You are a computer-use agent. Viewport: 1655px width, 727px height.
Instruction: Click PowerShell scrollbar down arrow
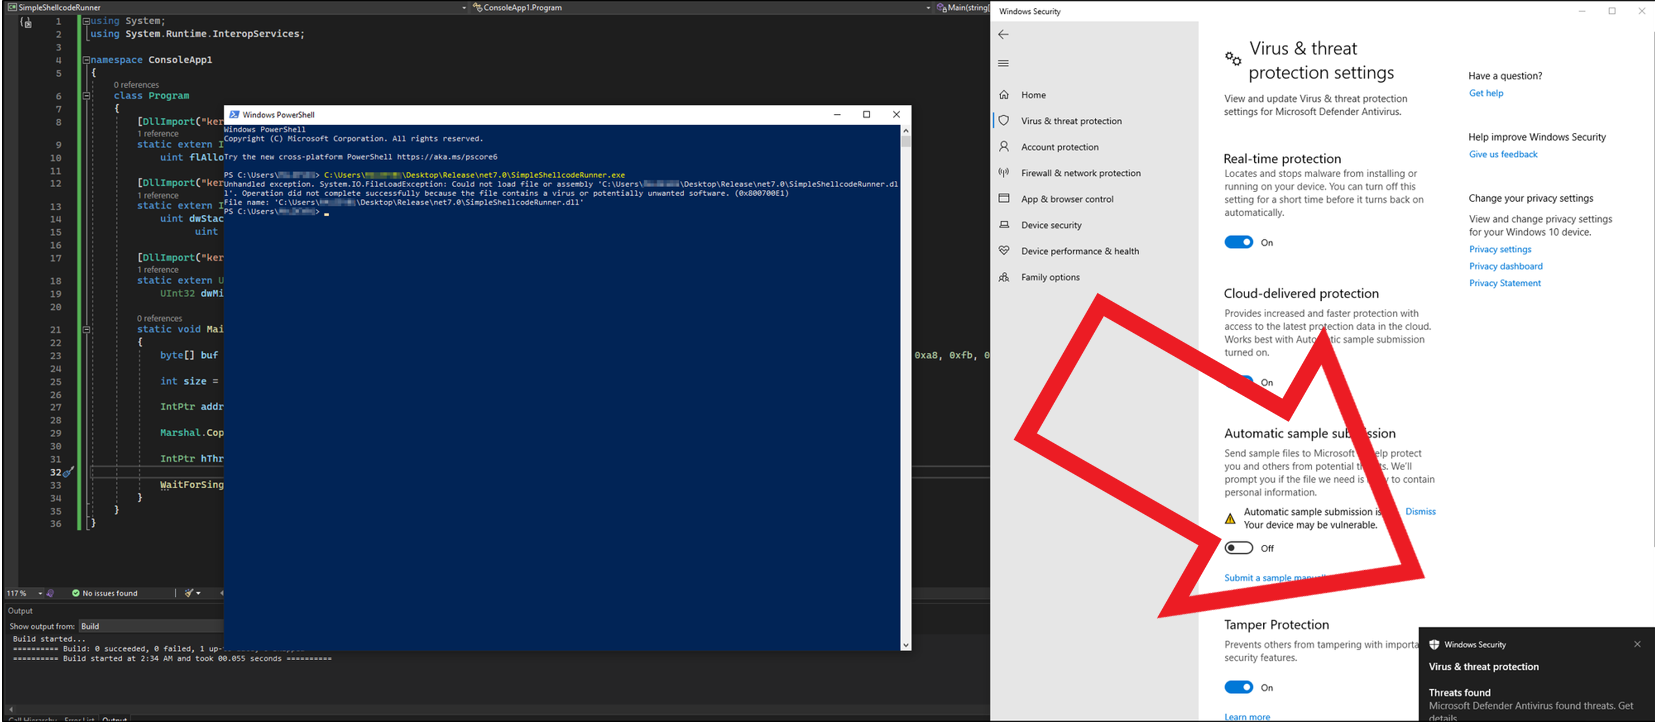pos(906,645)
